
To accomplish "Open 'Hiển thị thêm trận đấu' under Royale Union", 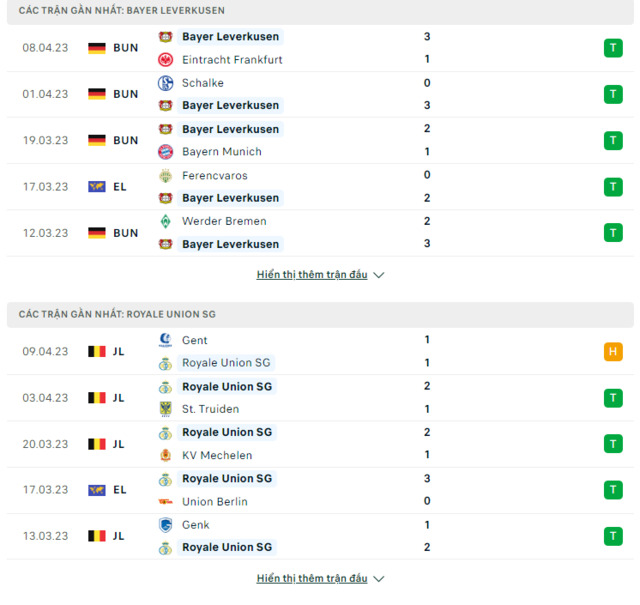I will coord(312,578).
